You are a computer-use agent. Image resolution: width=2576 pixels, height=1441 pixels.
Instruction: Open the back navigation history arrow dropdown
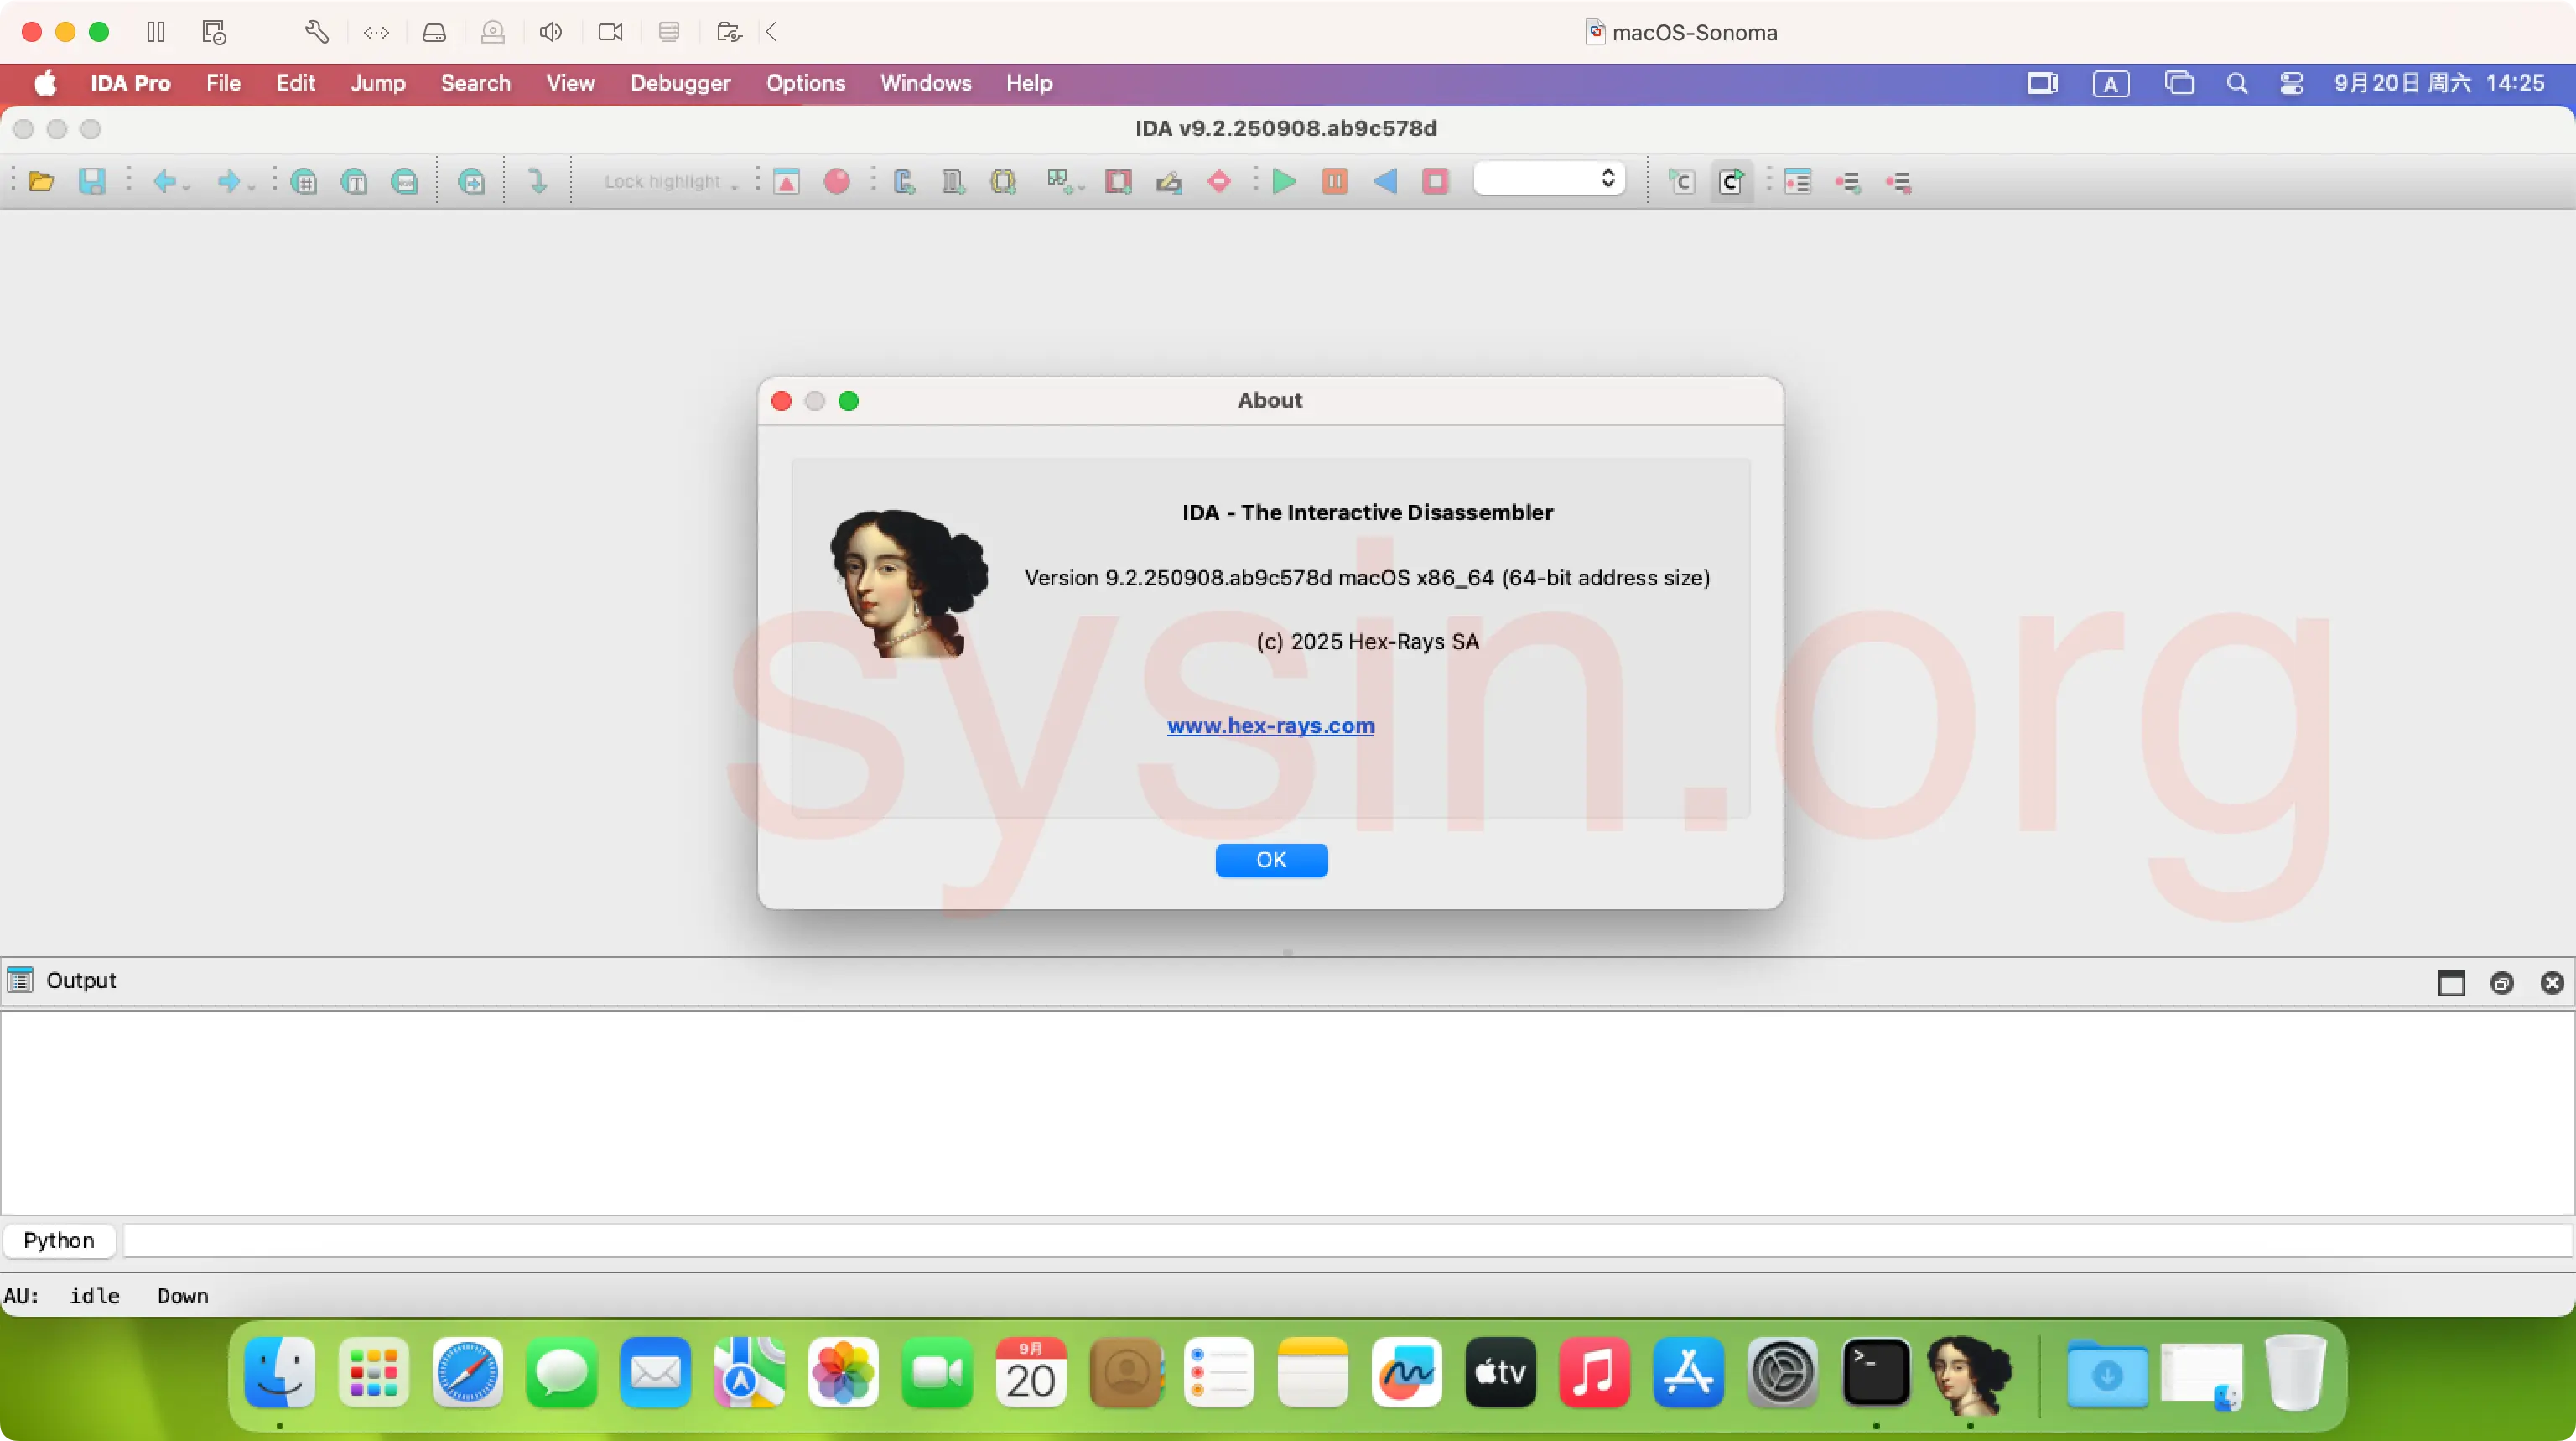tap(187, 186)
